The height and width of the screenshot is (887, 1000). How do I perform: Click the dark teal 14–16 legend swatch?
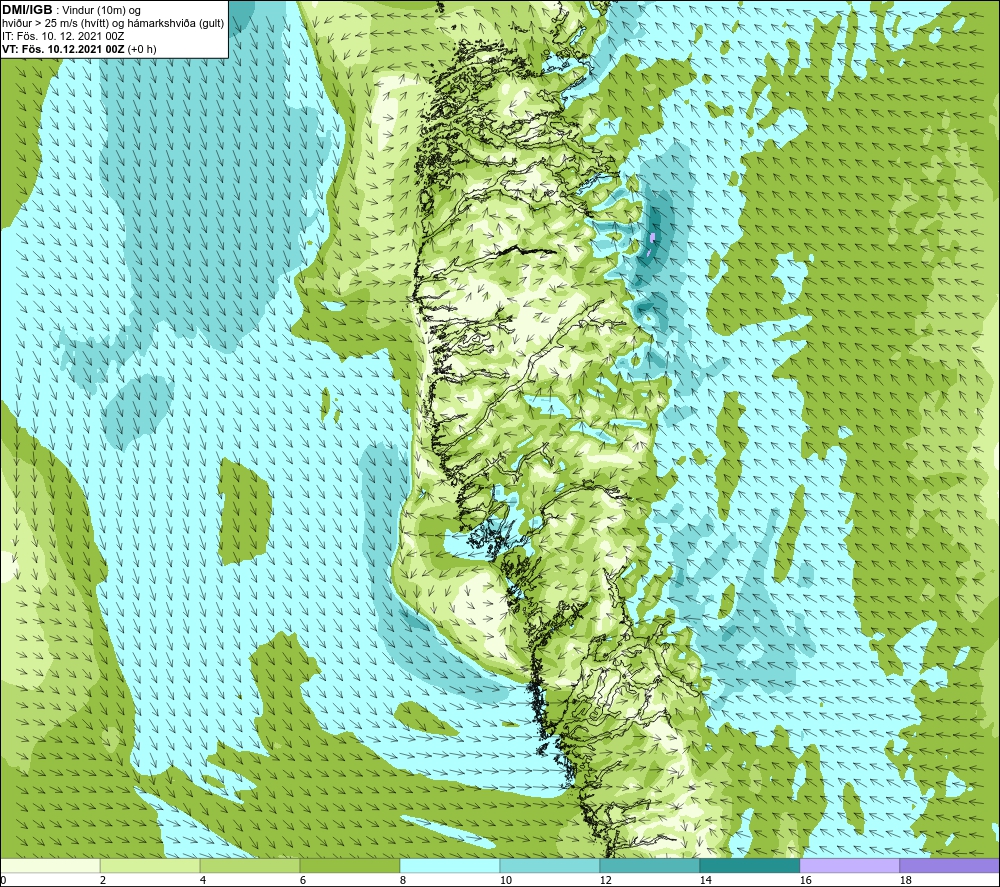point(749,865)
